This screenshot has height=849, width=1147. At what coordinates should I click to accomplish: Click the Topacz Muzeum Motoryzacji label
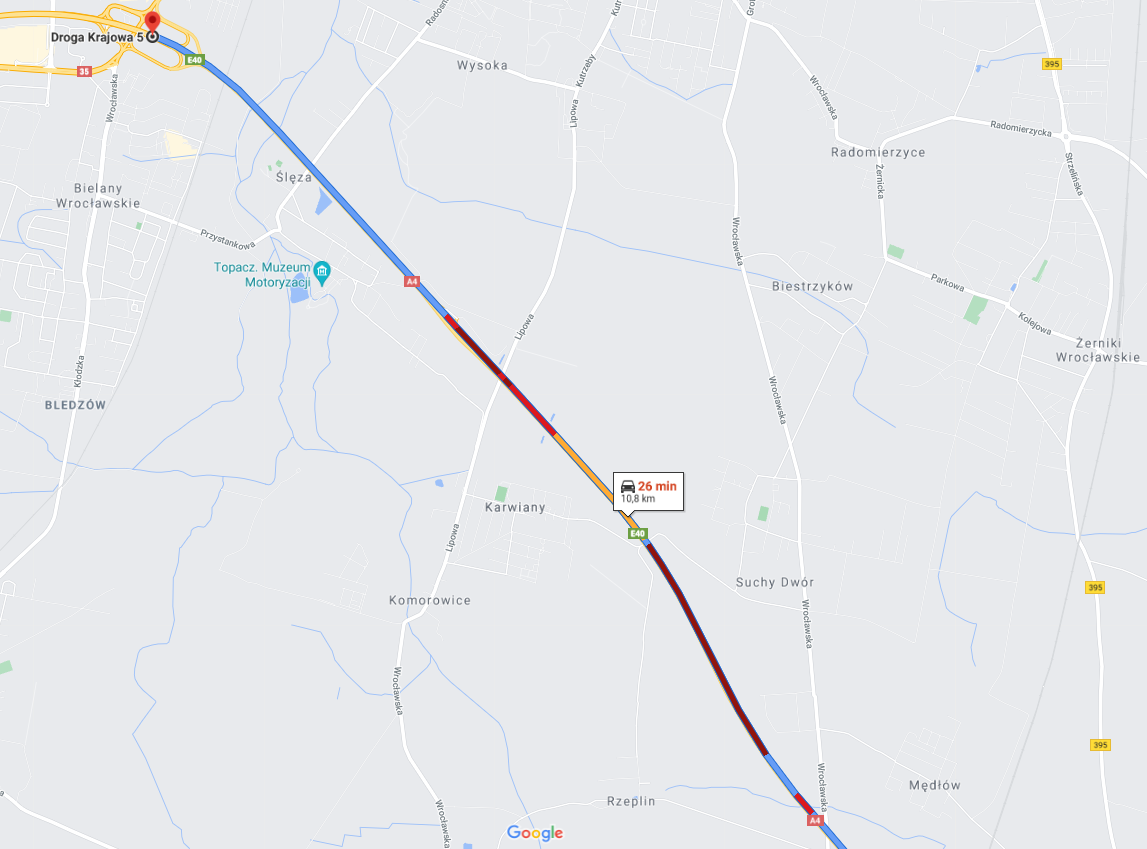click(x=262, y=275)
